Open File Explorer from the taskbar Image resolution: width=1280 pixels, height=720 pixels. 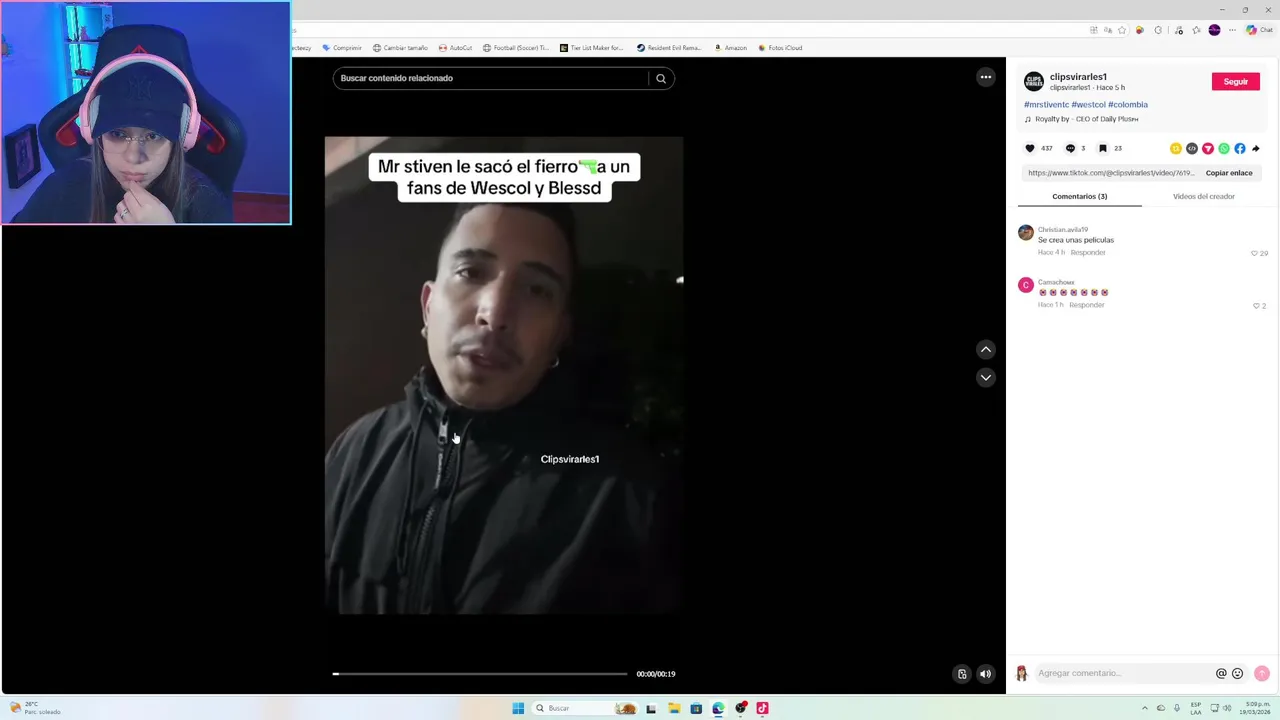click(x=674, y=708)
